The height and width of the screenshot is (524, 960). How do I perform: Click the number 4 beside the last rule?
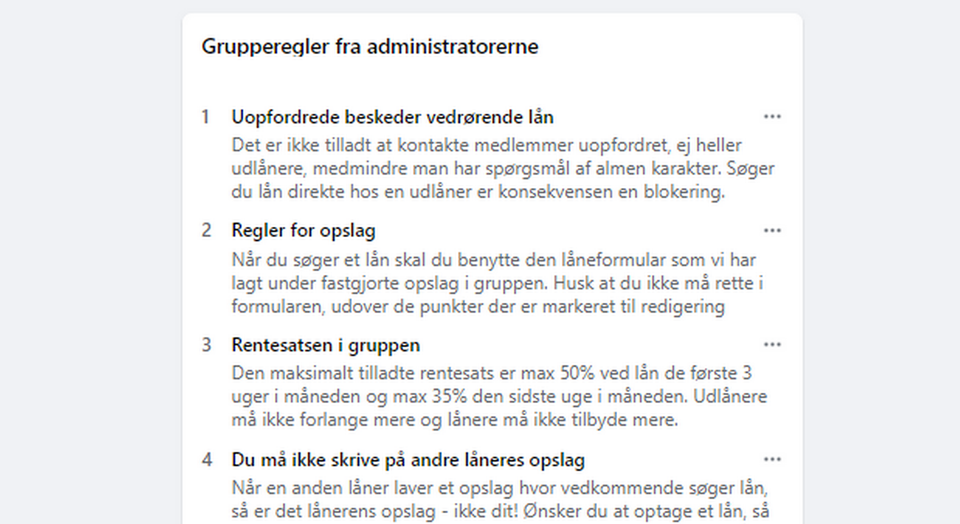(206, 460)
